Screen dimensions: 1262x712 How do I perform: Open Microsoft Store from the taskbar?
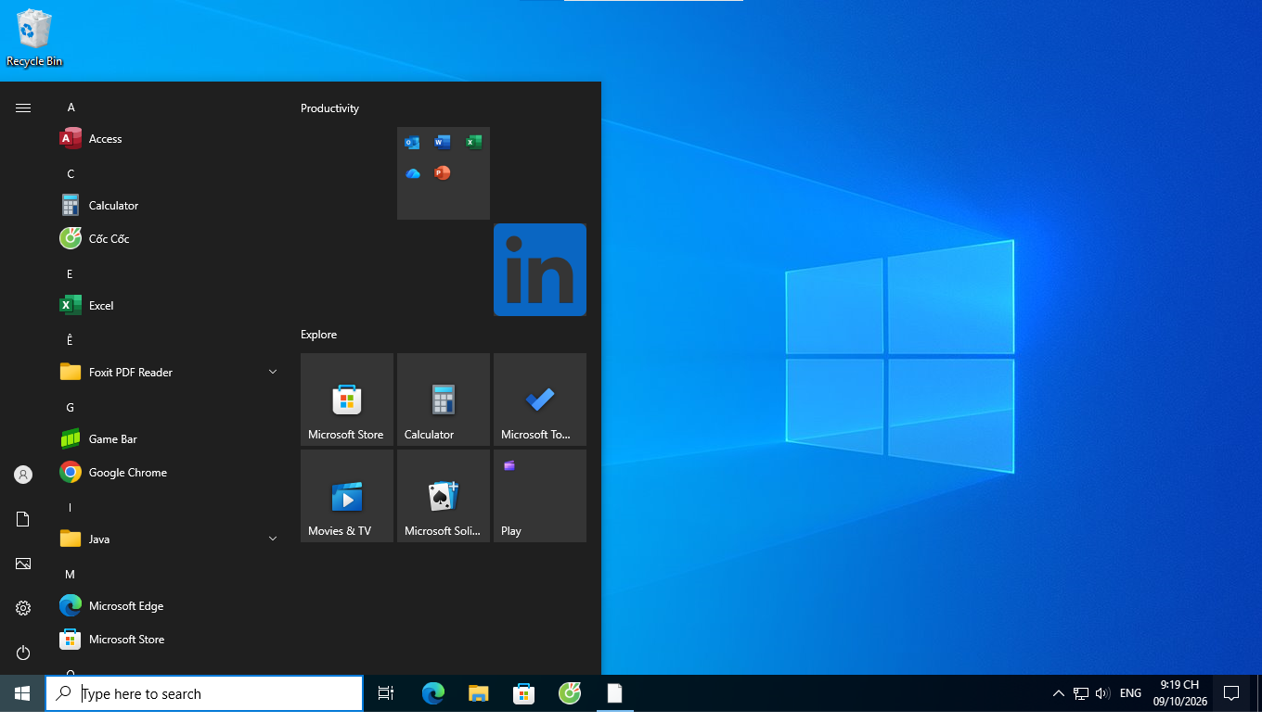[x=524, y=694]
